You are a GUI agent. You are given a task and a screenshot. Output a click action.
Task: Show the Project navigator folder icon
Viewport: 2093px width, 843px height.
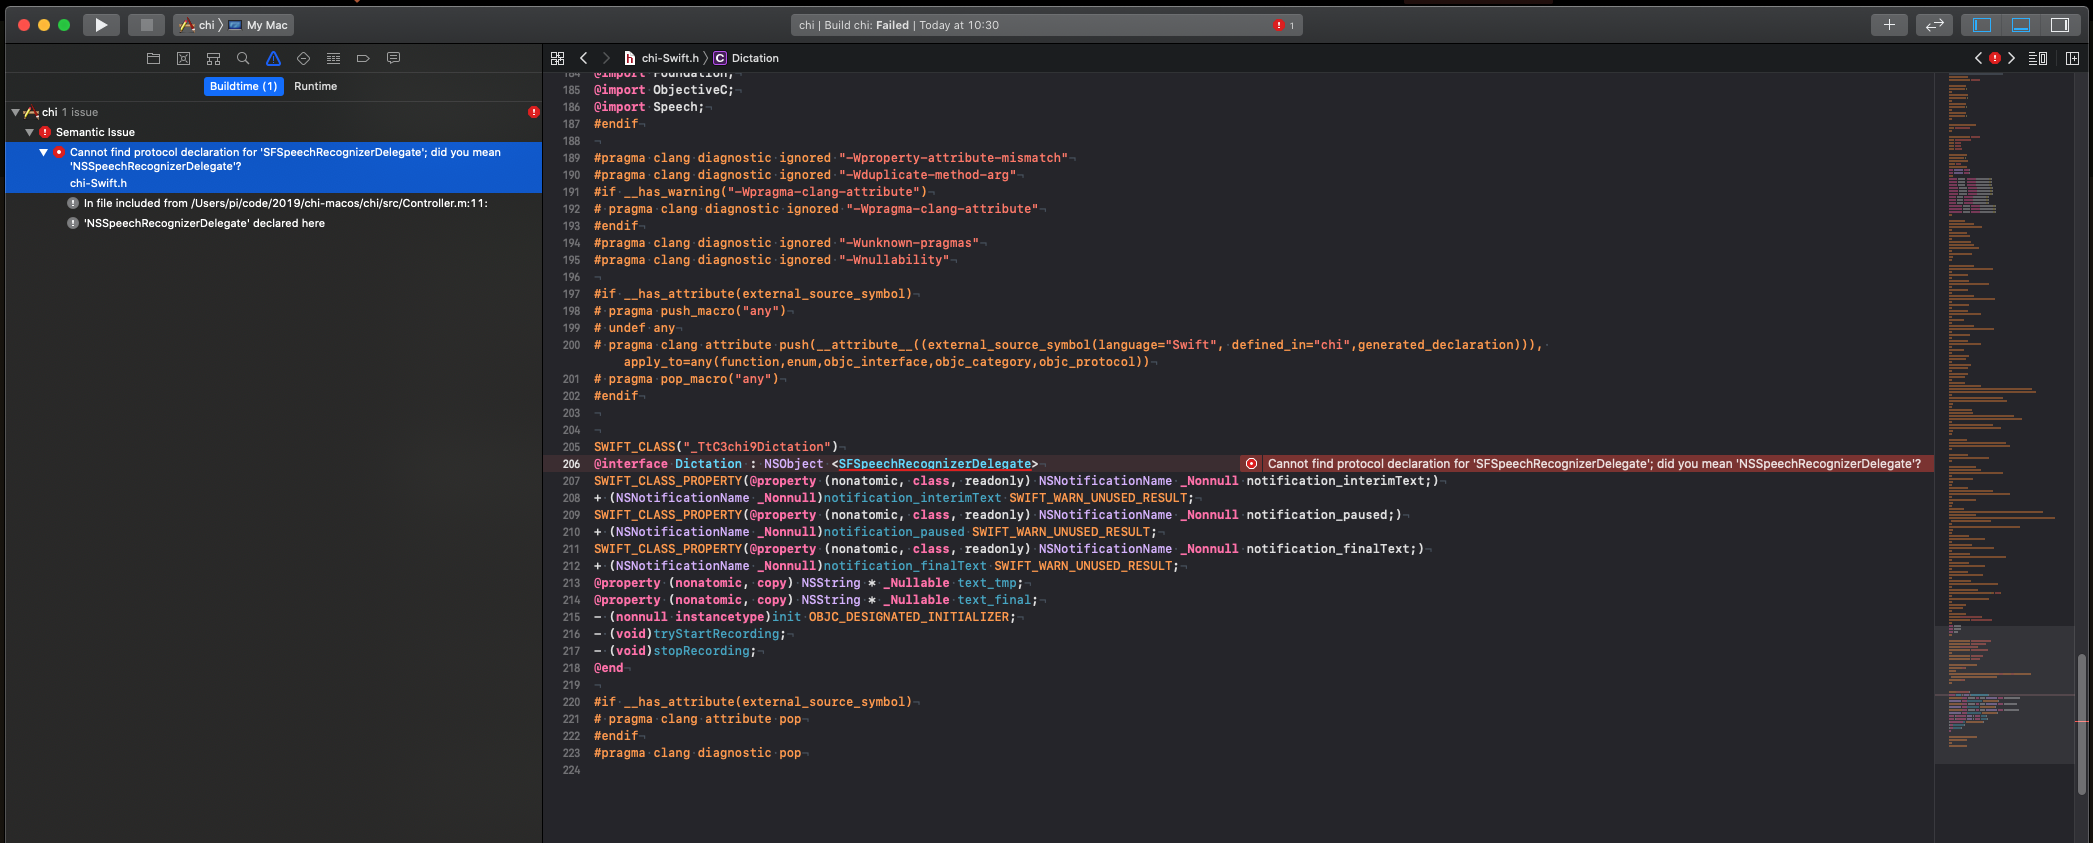click(153, 58)
